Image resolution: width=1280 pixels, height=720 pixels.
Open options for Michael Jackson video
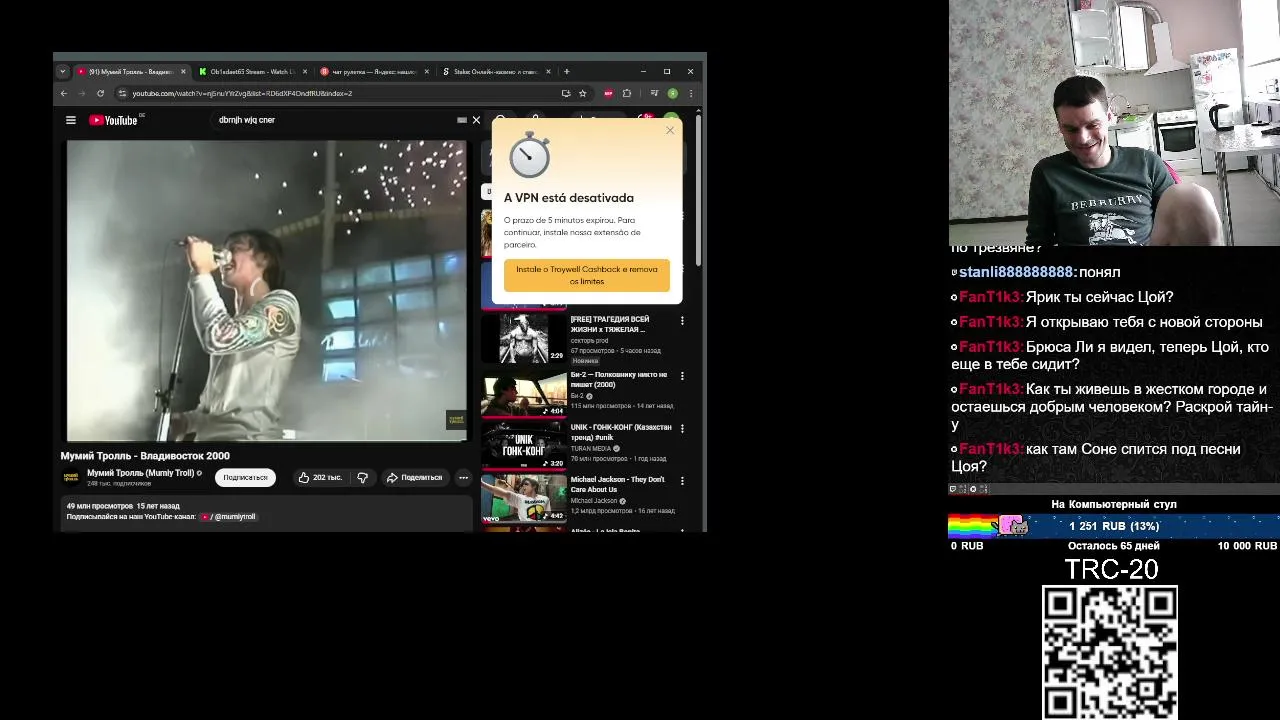tap(682, 480)
